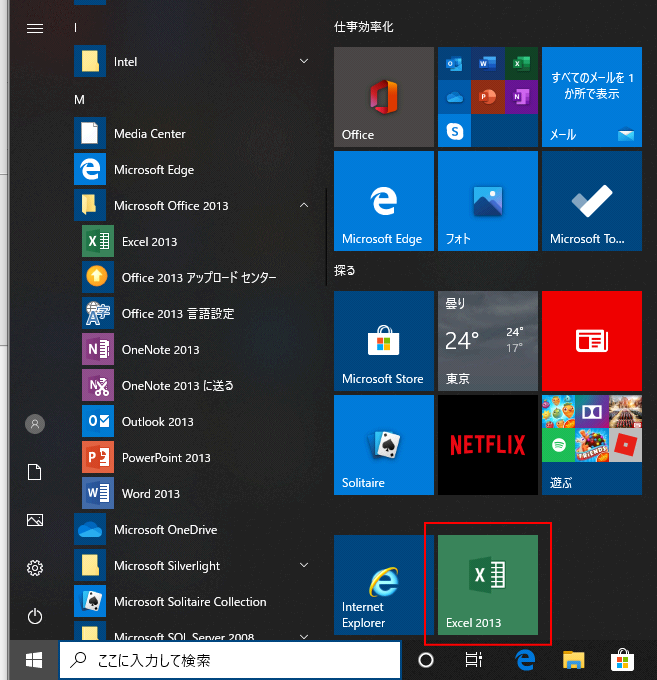Viewport: 657px width, 680px height.
Task: Click the Power button icon
Action: tap(35, 616)
